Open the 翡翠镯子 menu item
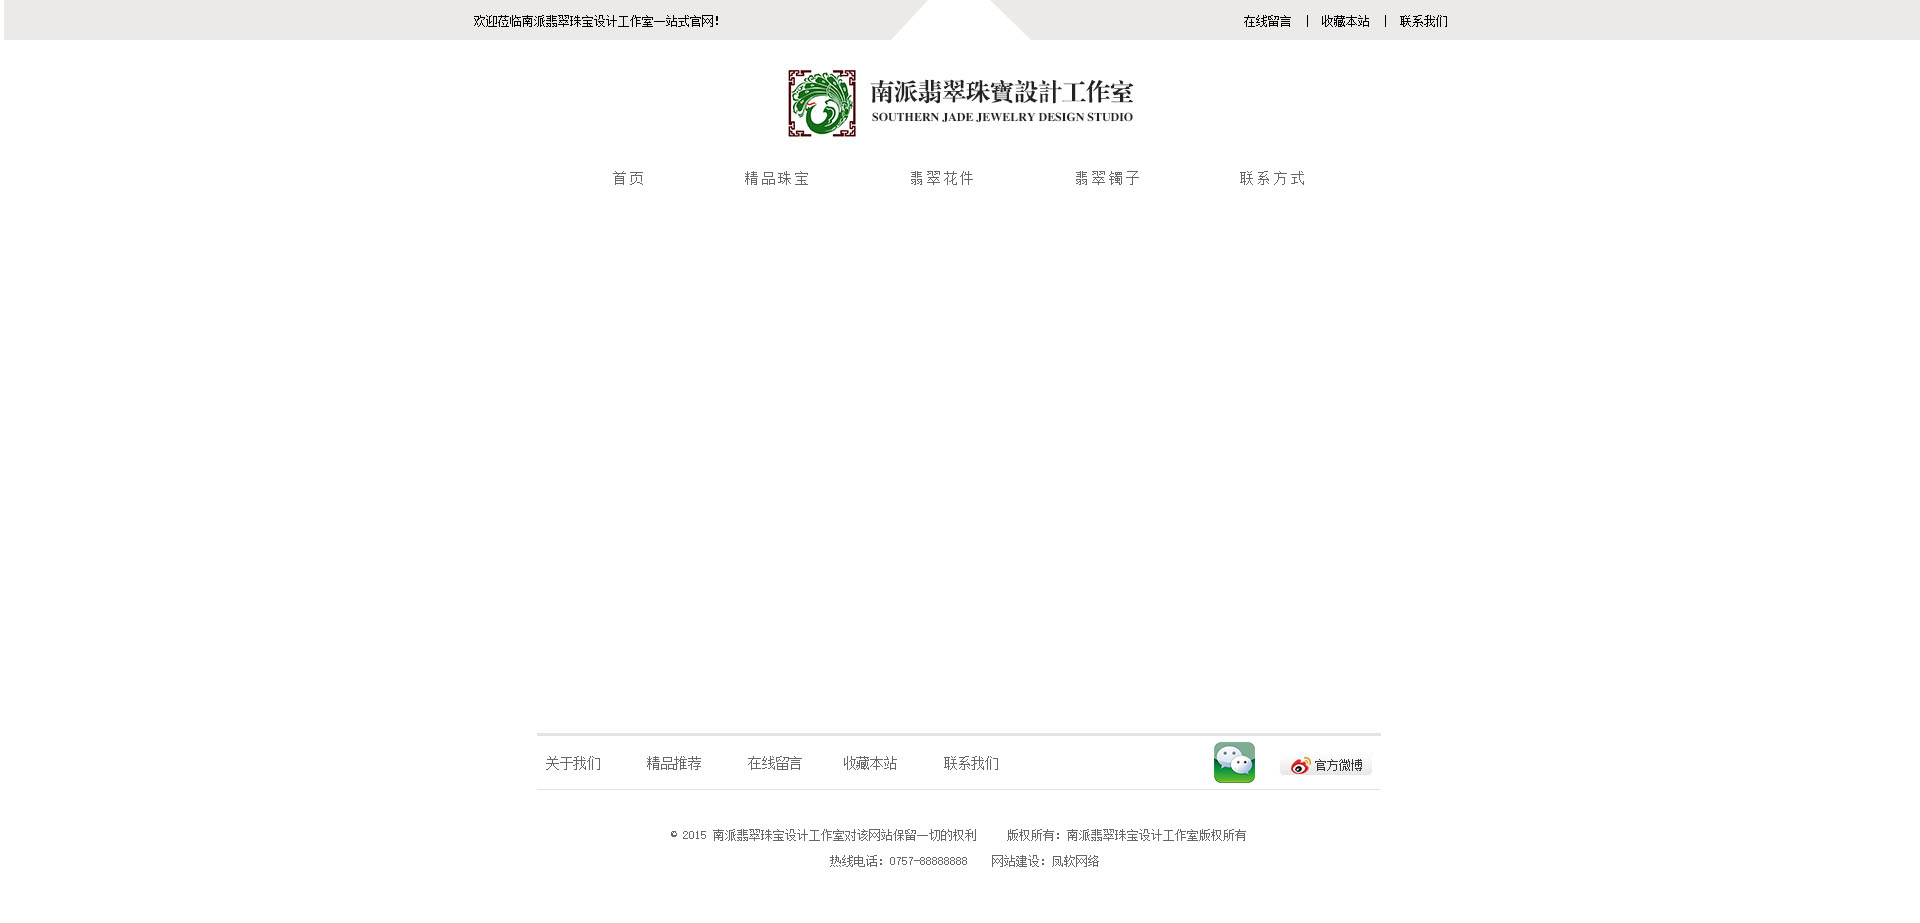The height and width of the screenshot is (923, 1920). click(x=1107, y=179)
